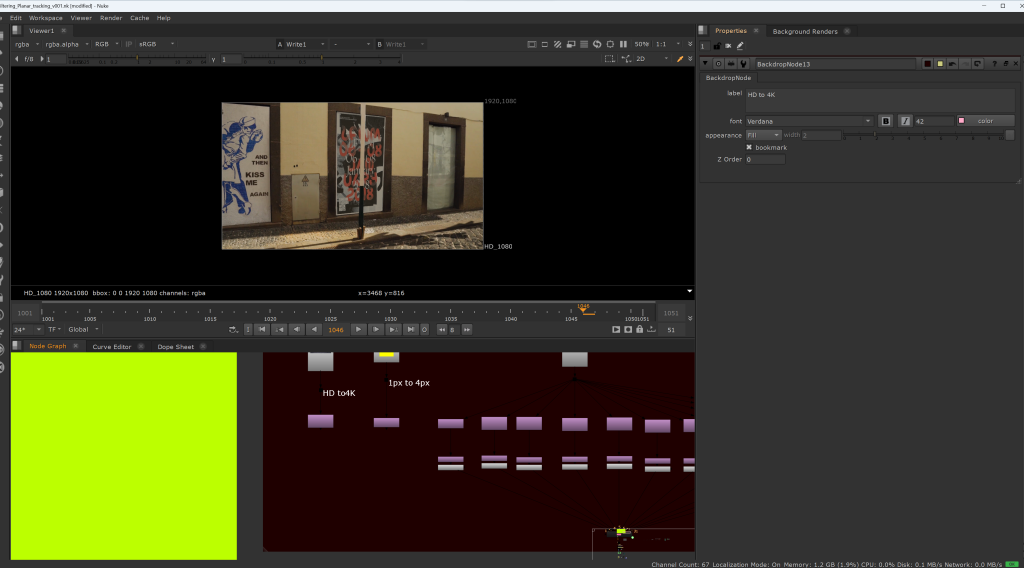The image size is (1024, 568).
Task: Click the viewer refresh icon
Action: [x=597, y=44]
